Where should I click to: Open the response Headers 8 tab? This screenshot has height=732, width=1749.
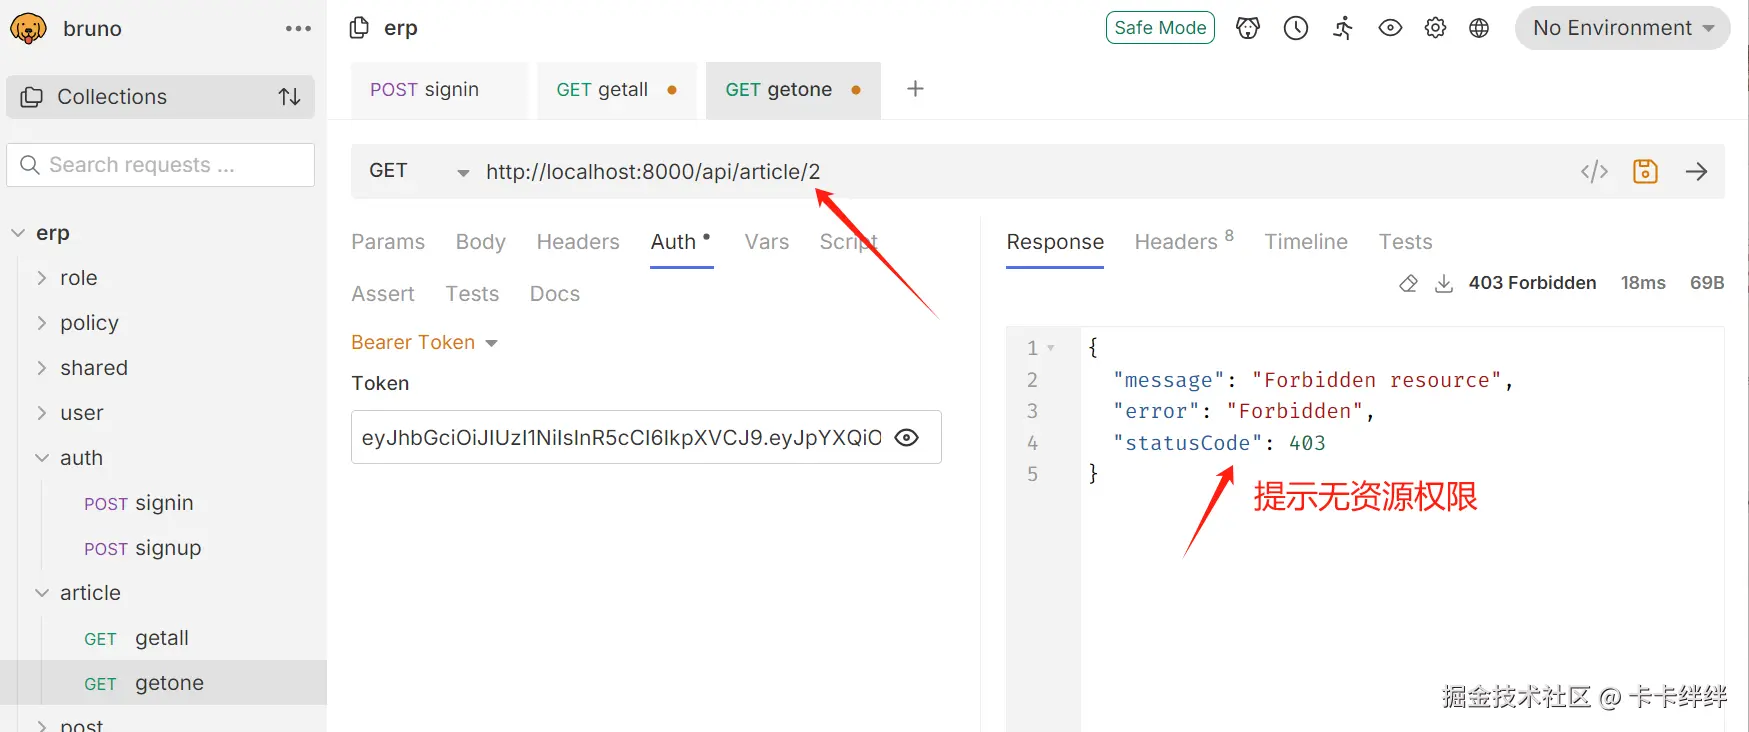1184,242
